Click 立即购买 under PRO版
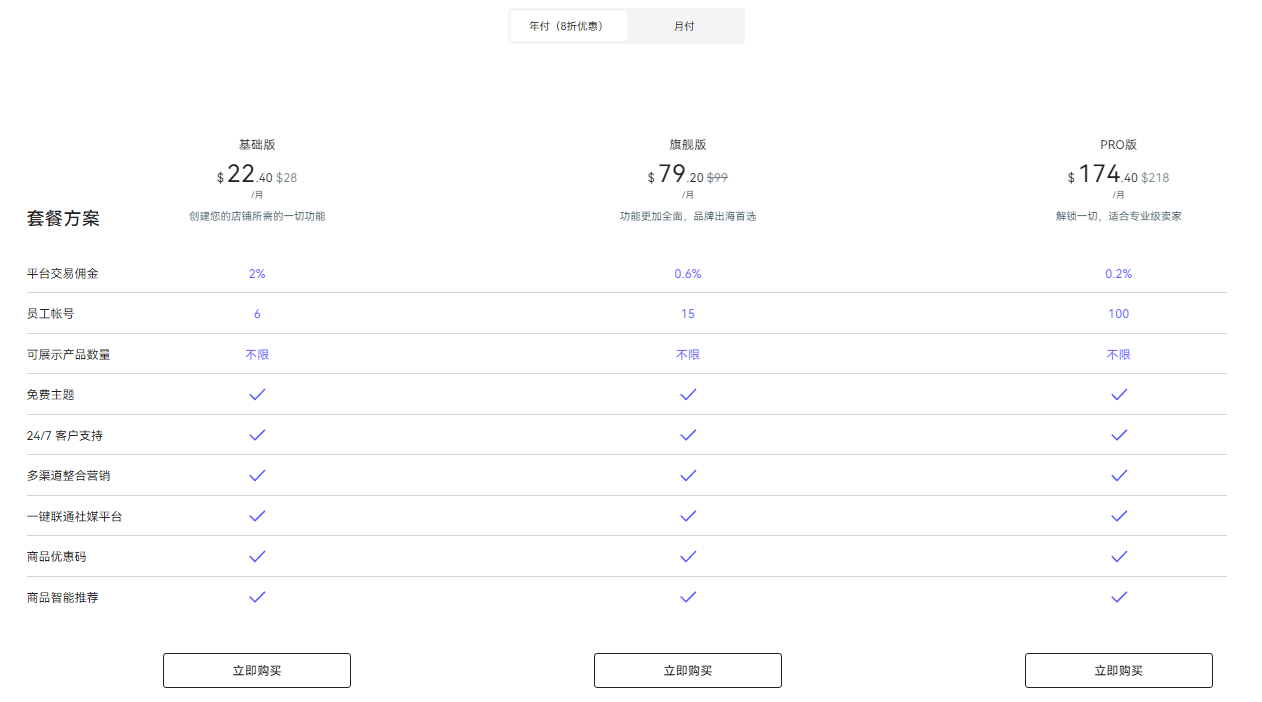 click(x=1118, y=670)
